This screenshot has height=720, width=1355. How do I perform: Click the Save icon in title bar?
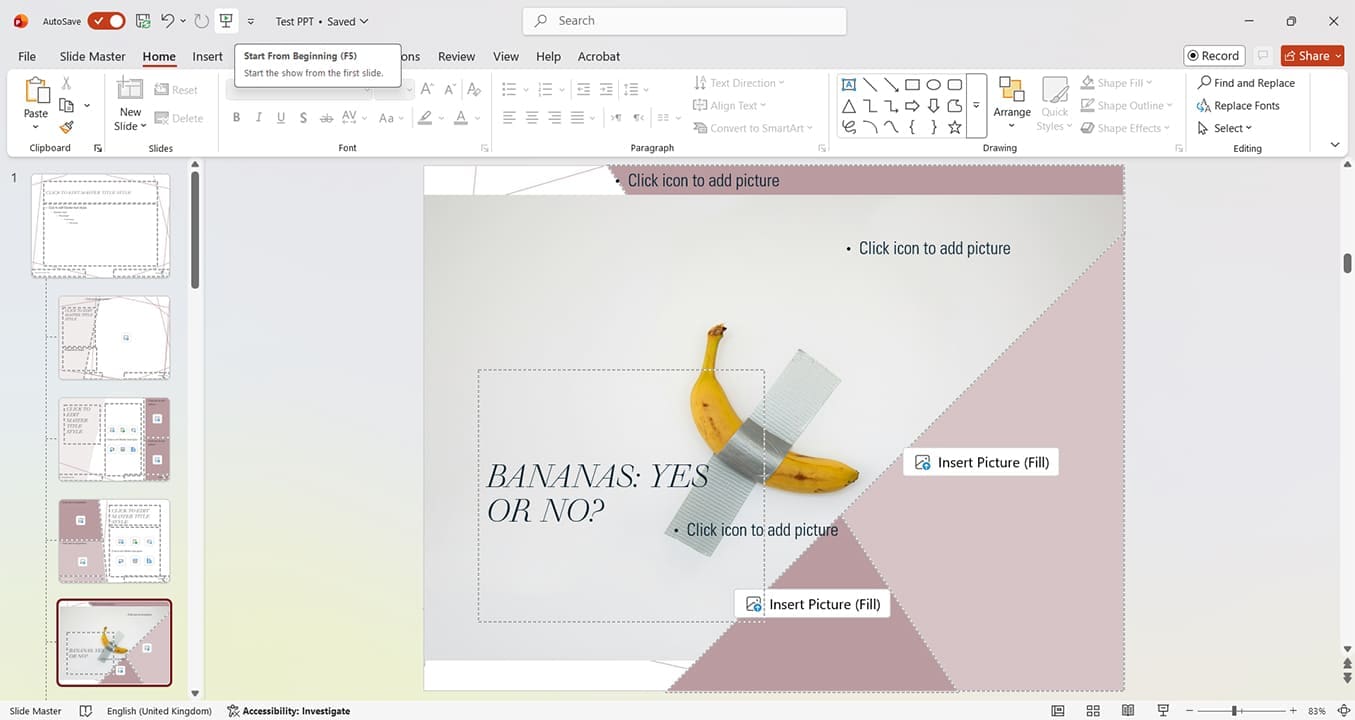[143, 21]
